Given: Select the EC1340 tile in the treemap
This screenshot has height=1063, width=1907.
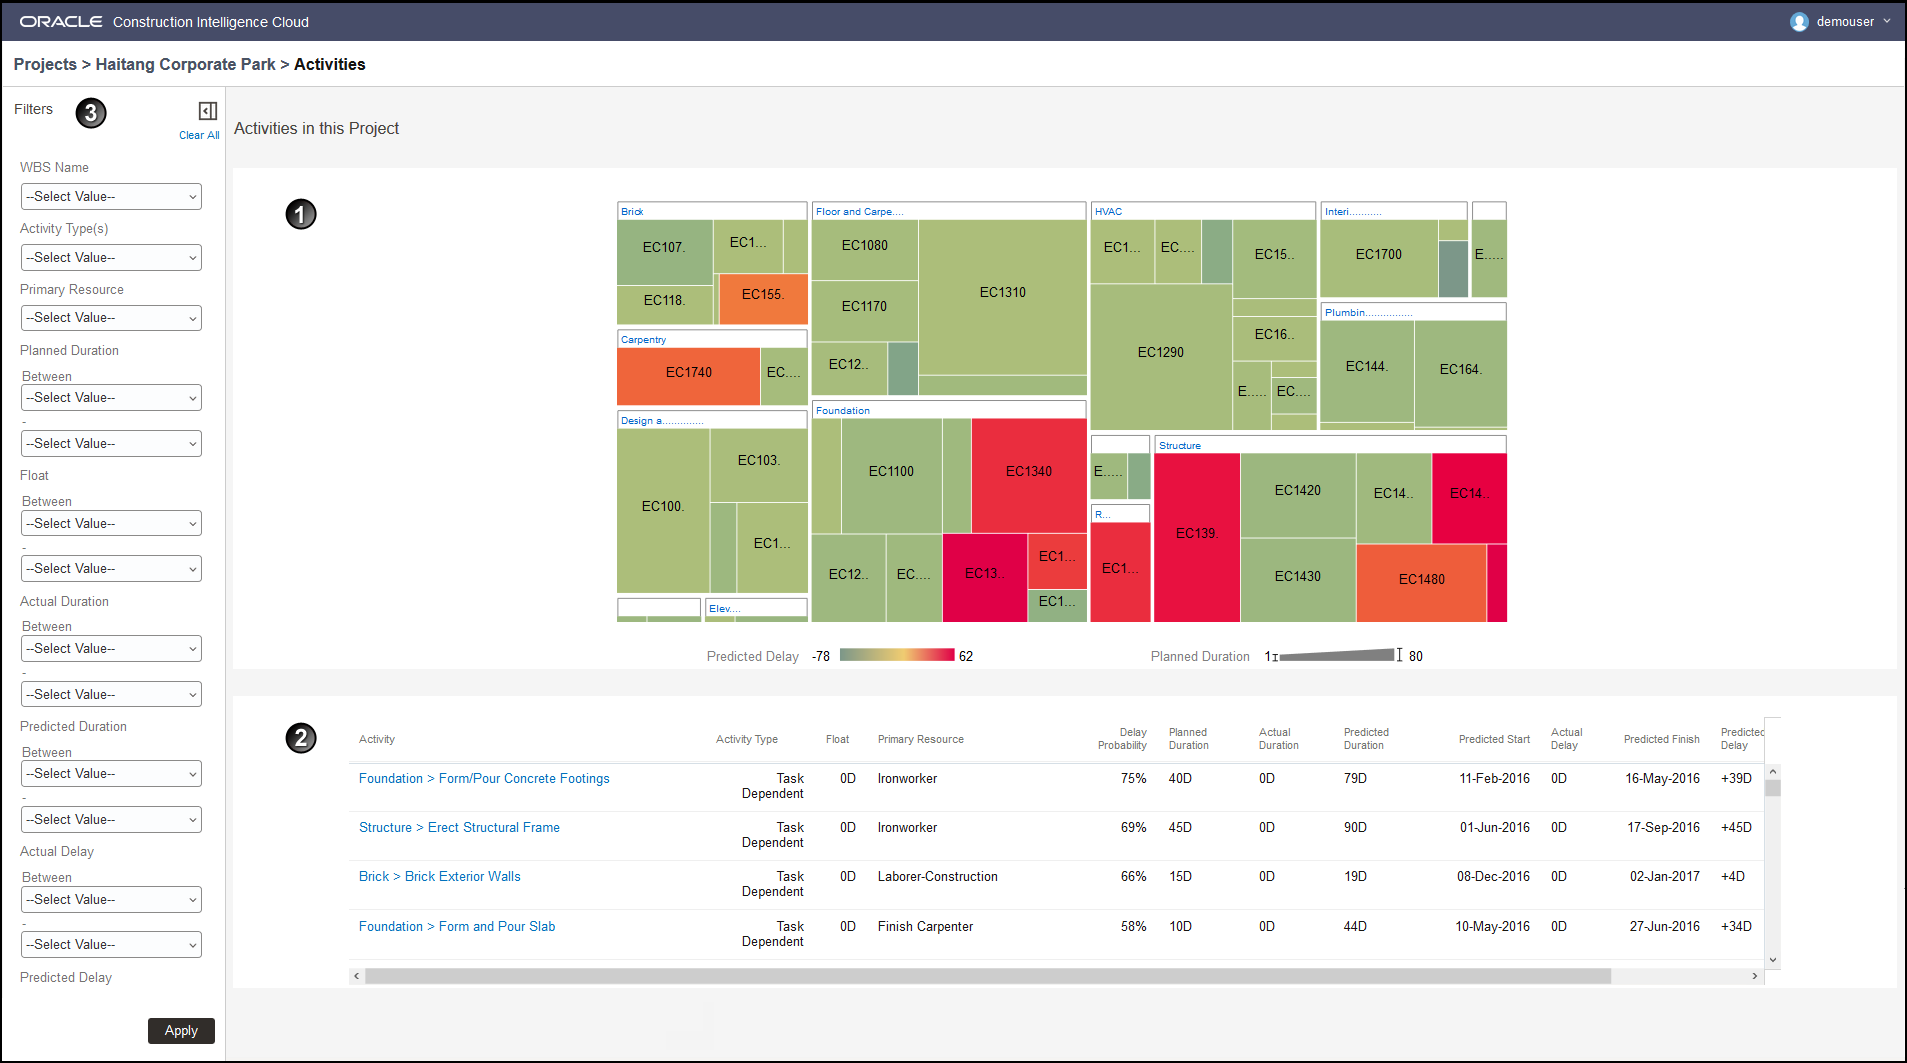Looking at the screenshot, I should [1027, 472].
